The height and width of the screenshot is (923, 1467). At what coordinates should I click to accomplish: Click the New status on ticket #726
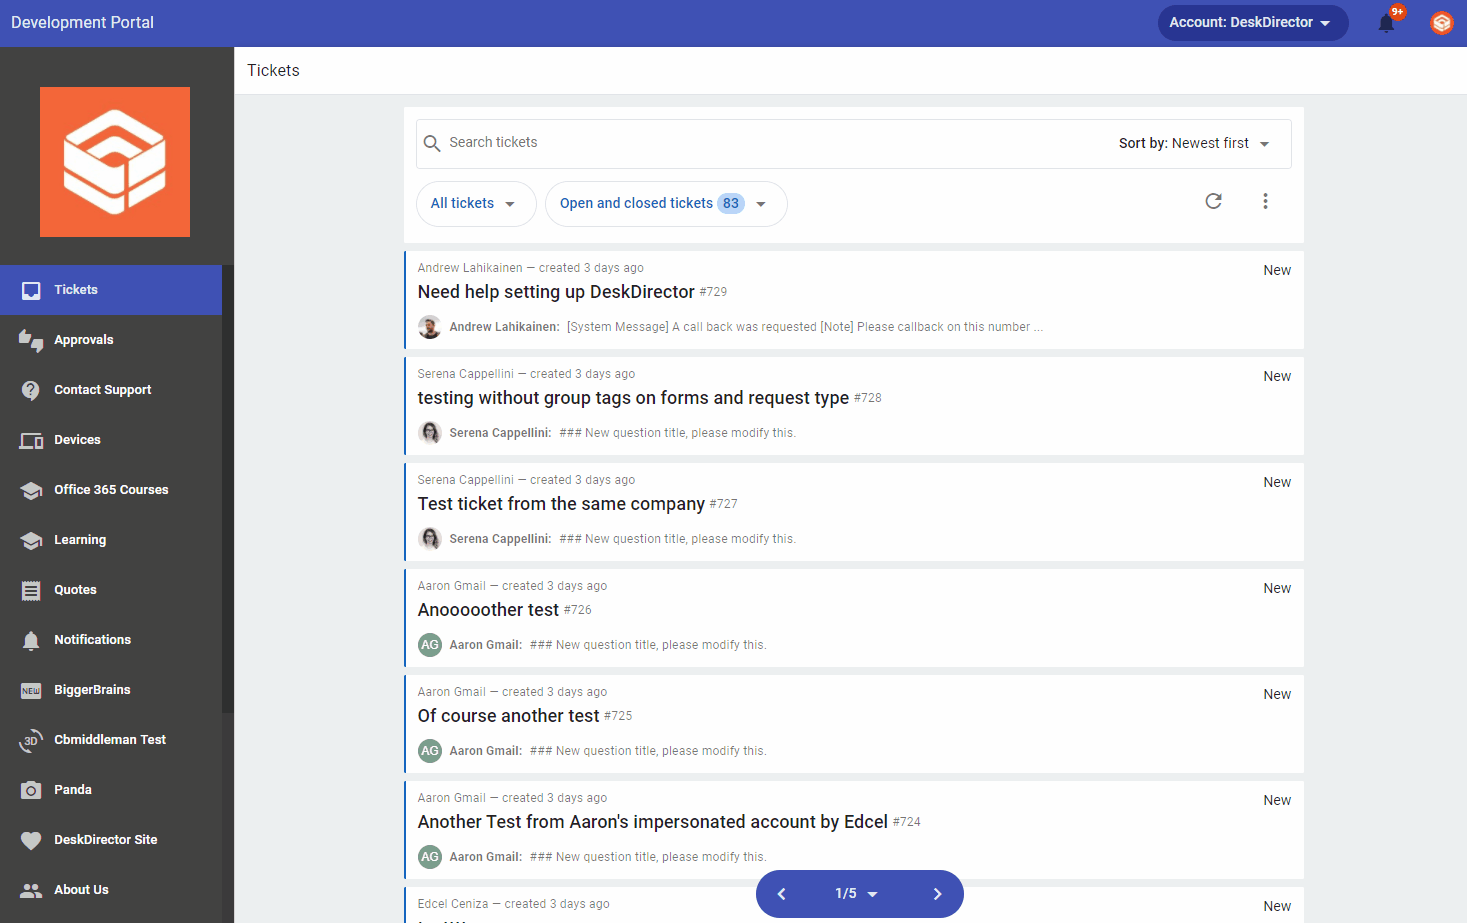click(x=1277, y=588)
